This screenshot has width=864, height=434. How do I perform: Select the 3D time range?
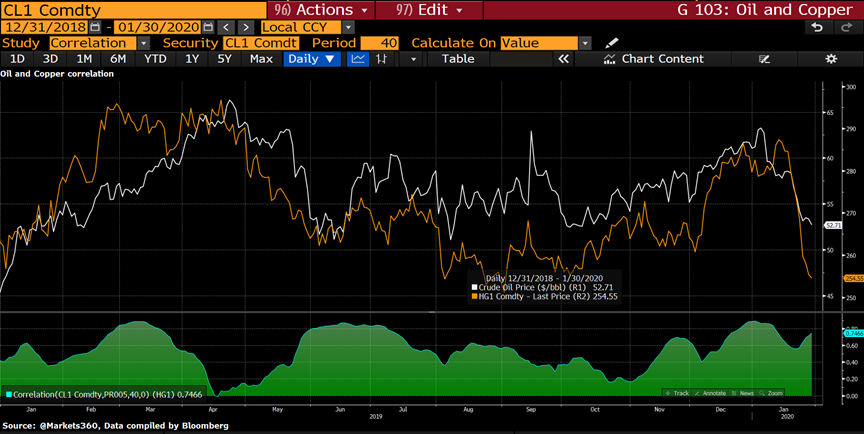coord(50,59)
